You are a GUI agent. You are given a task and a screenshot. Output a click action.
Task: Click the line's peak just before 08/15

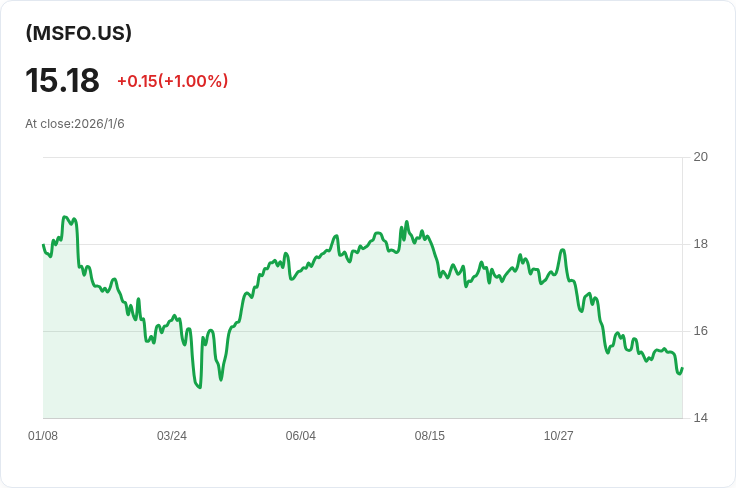(406, 222)
